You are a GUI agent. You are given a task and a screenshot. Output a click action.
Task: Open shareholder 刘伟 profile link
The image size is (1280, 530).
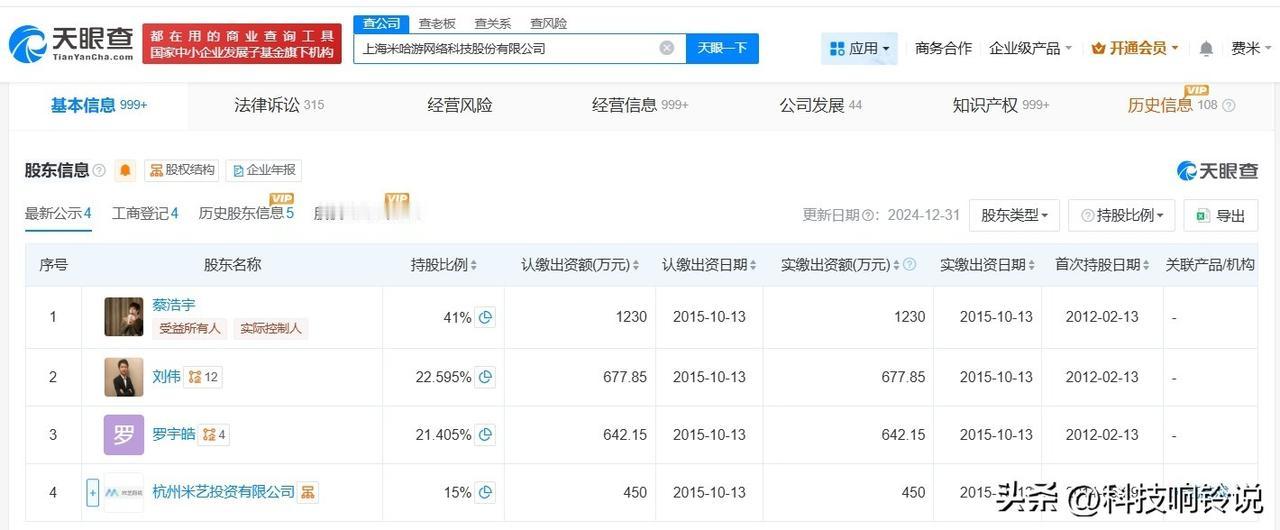click(167, 377)
